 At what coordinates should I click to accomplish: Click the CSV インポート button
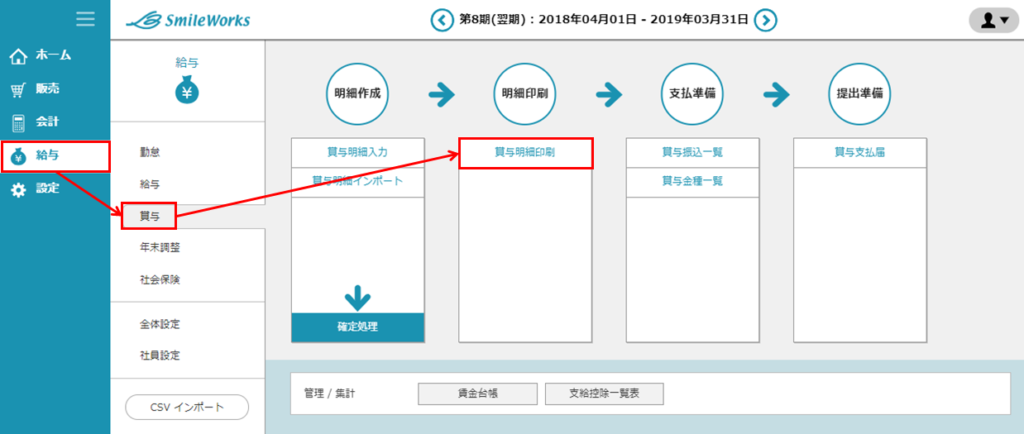(186, 407)
